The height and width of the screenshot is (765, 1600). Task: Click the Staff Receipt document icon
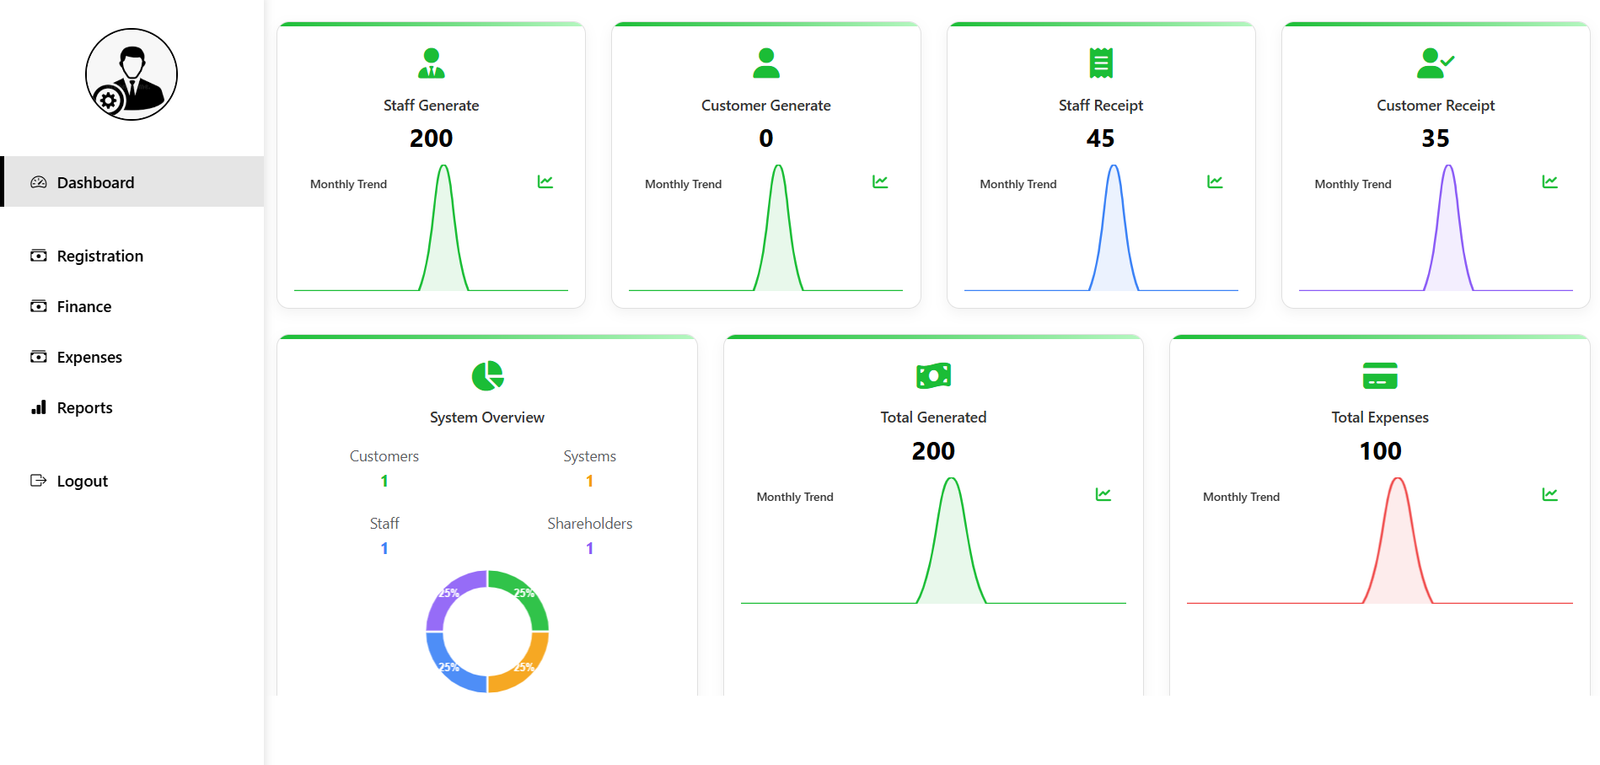pos(1100,63)
